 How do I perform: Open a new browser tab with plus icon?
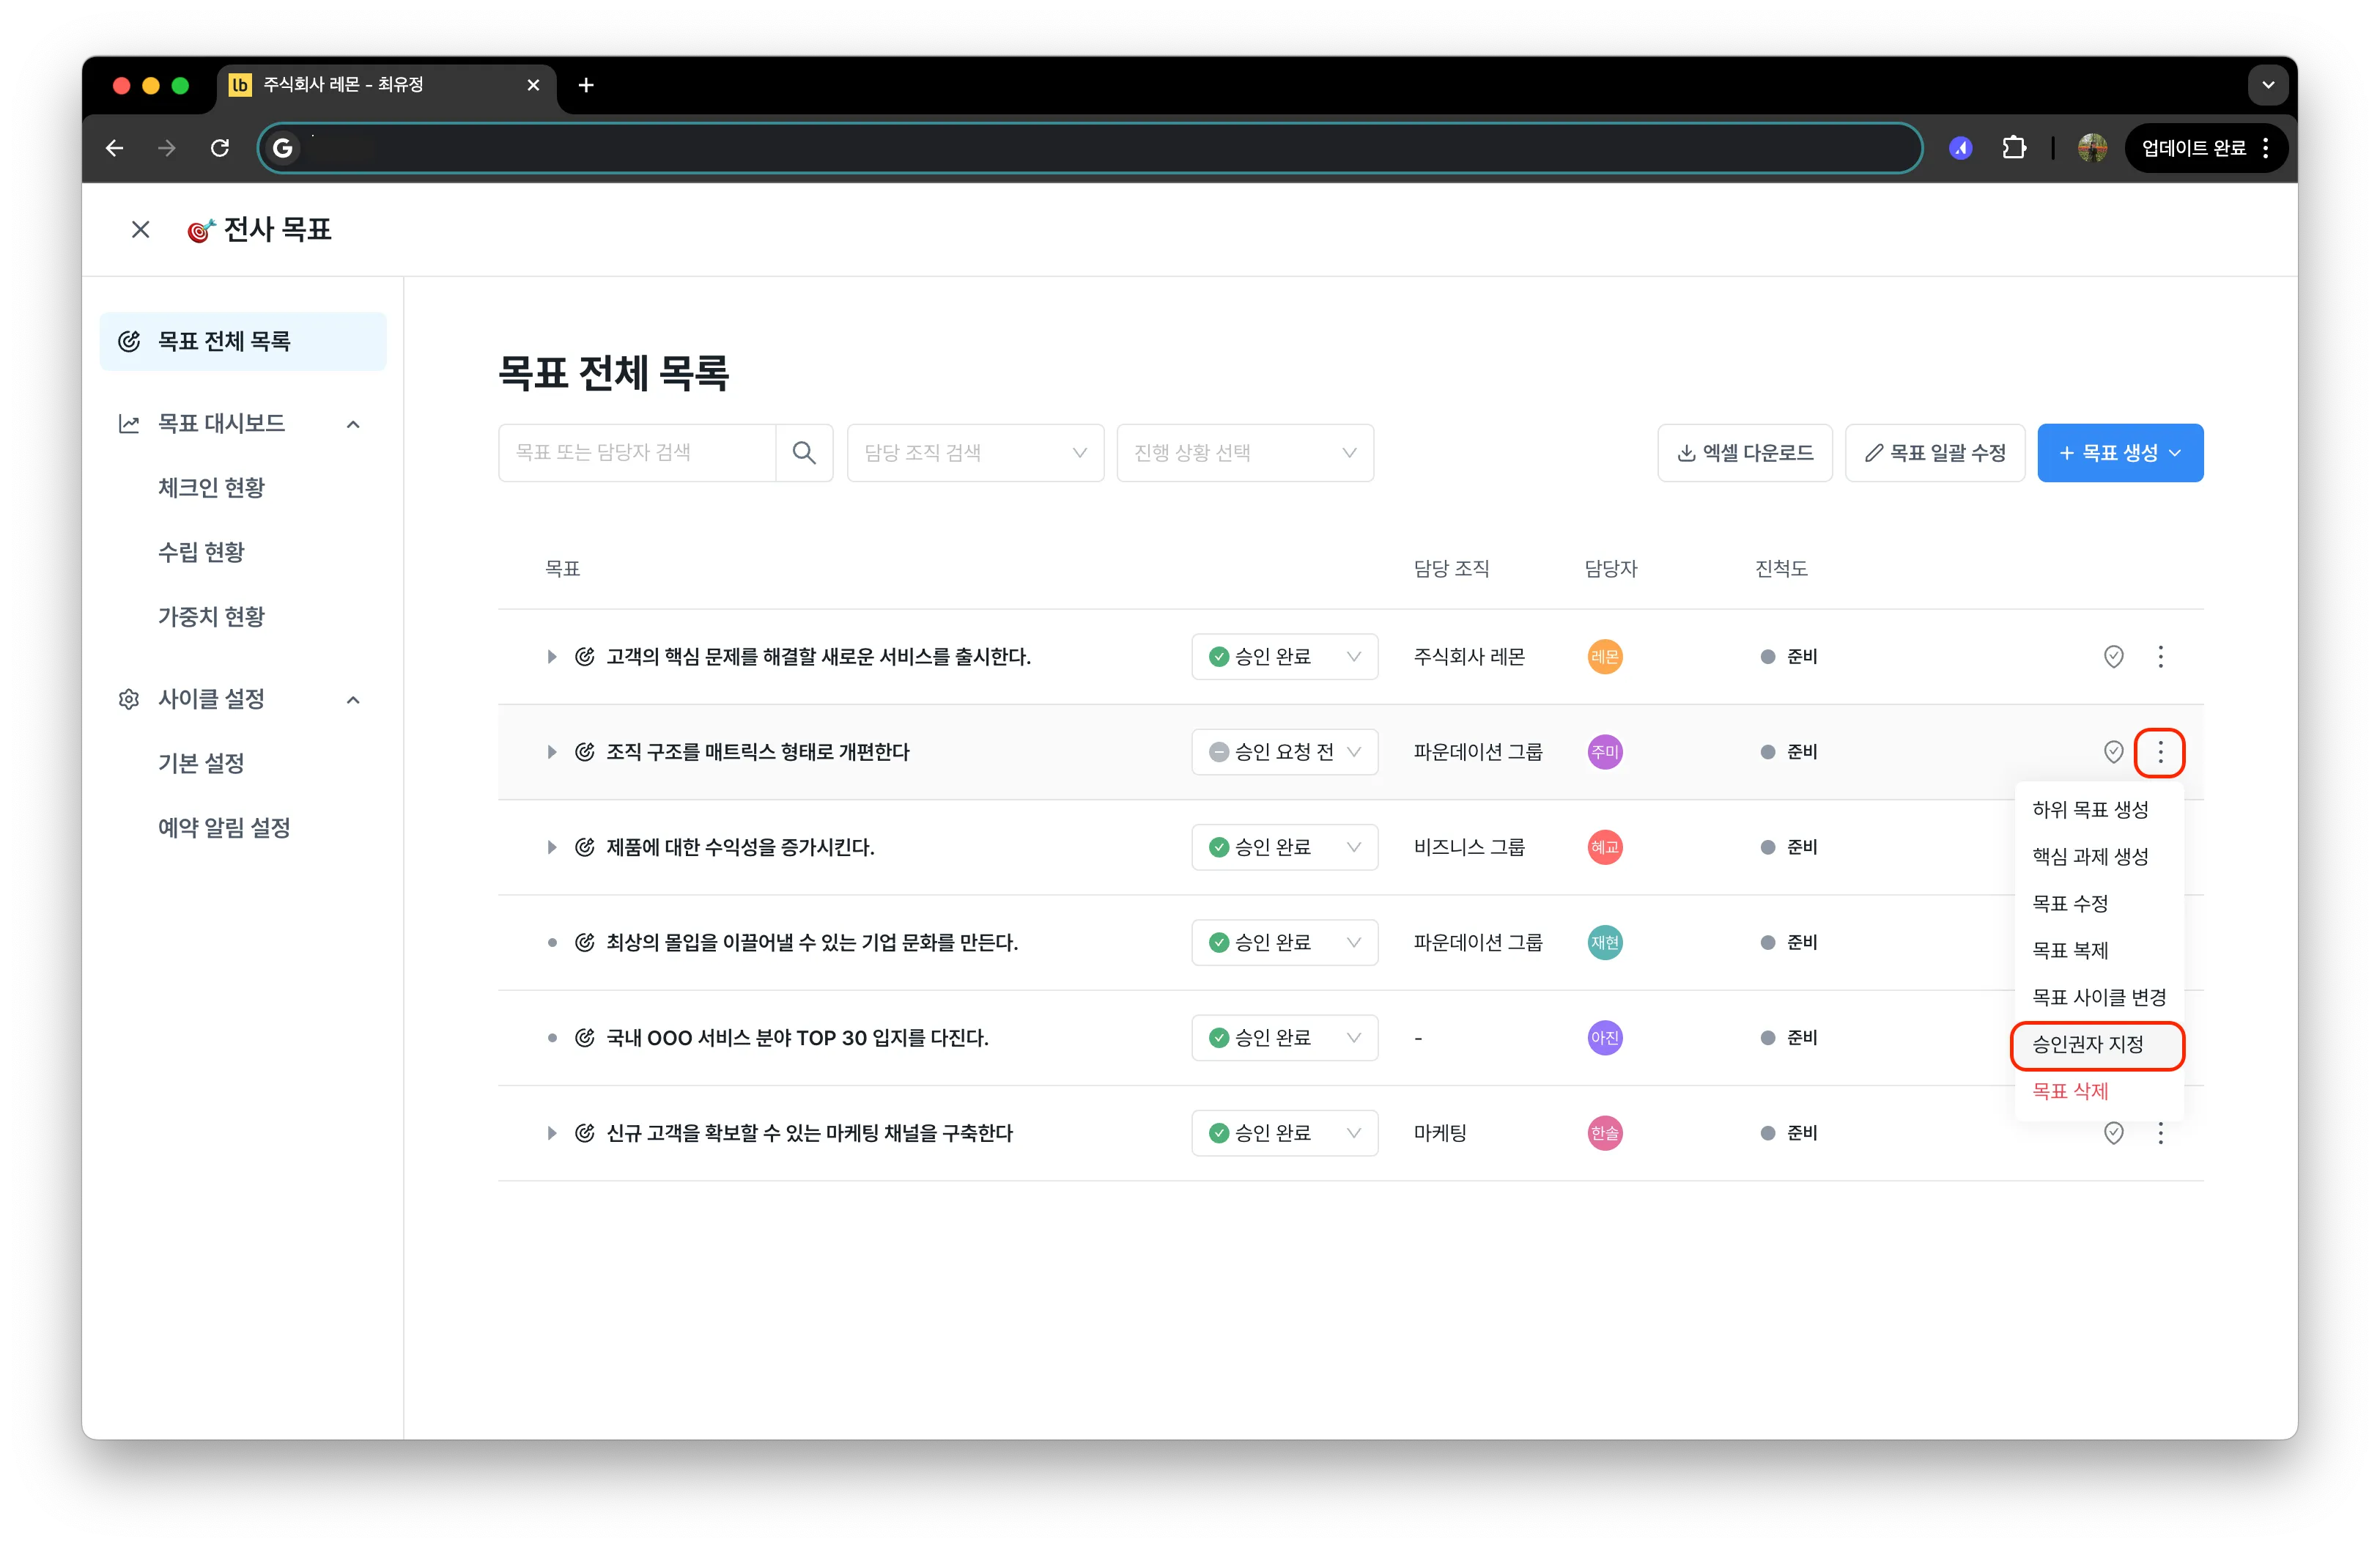(x=586, y=85)
